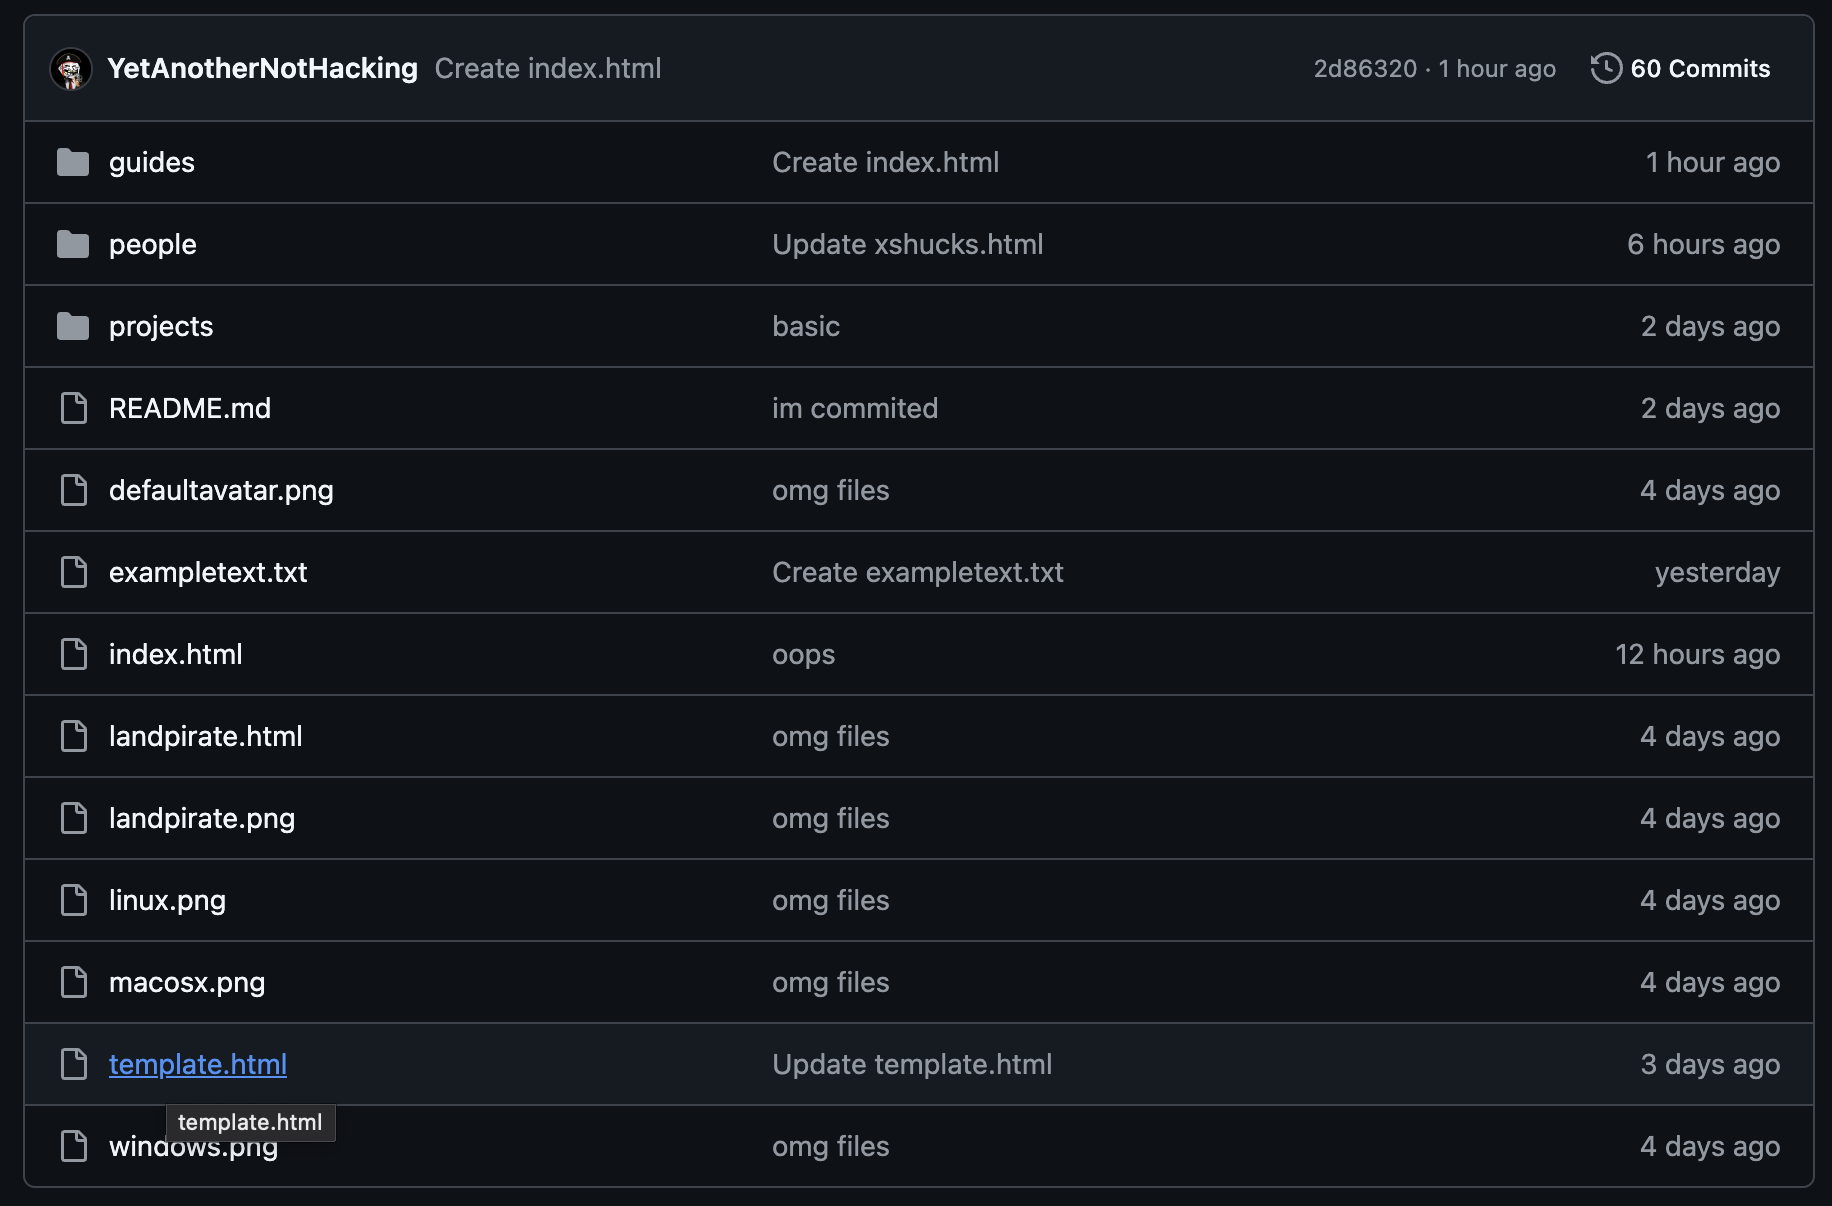Click the projects folder icon

(73, 326)
